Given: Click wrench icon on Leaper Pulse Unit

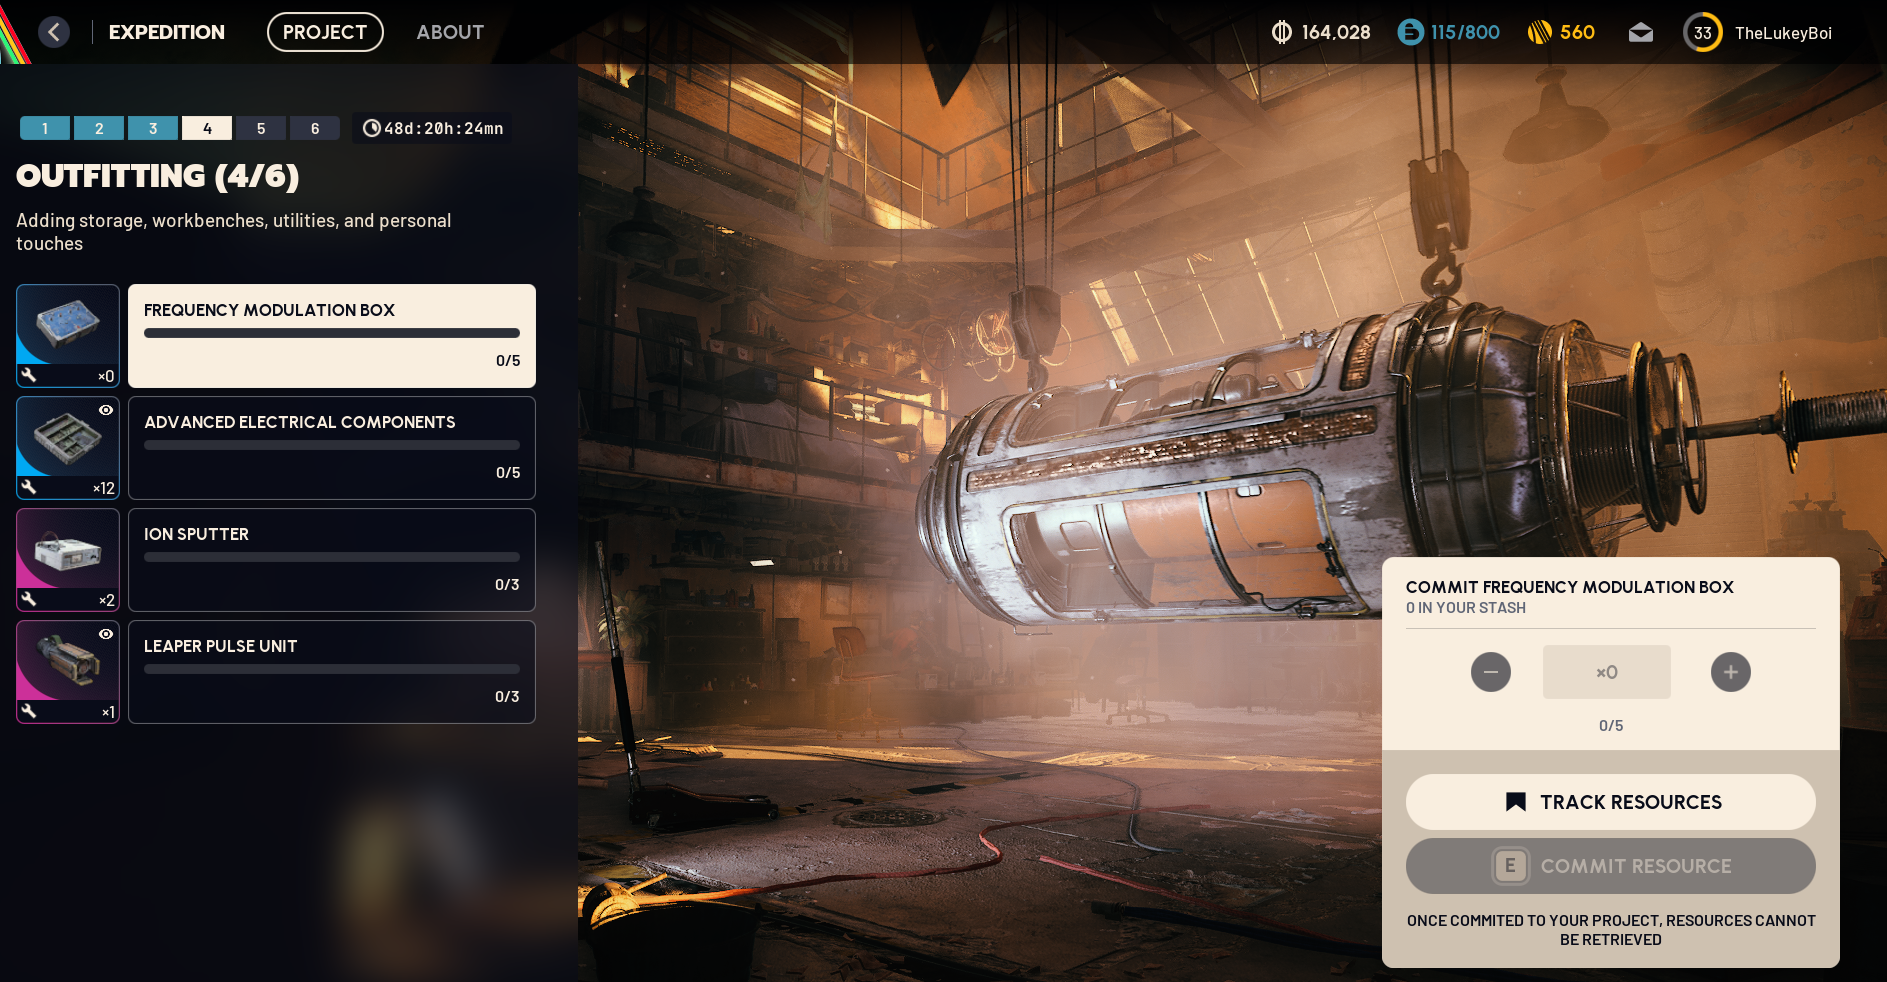Looking at the screenshot, I should [29, 711].
